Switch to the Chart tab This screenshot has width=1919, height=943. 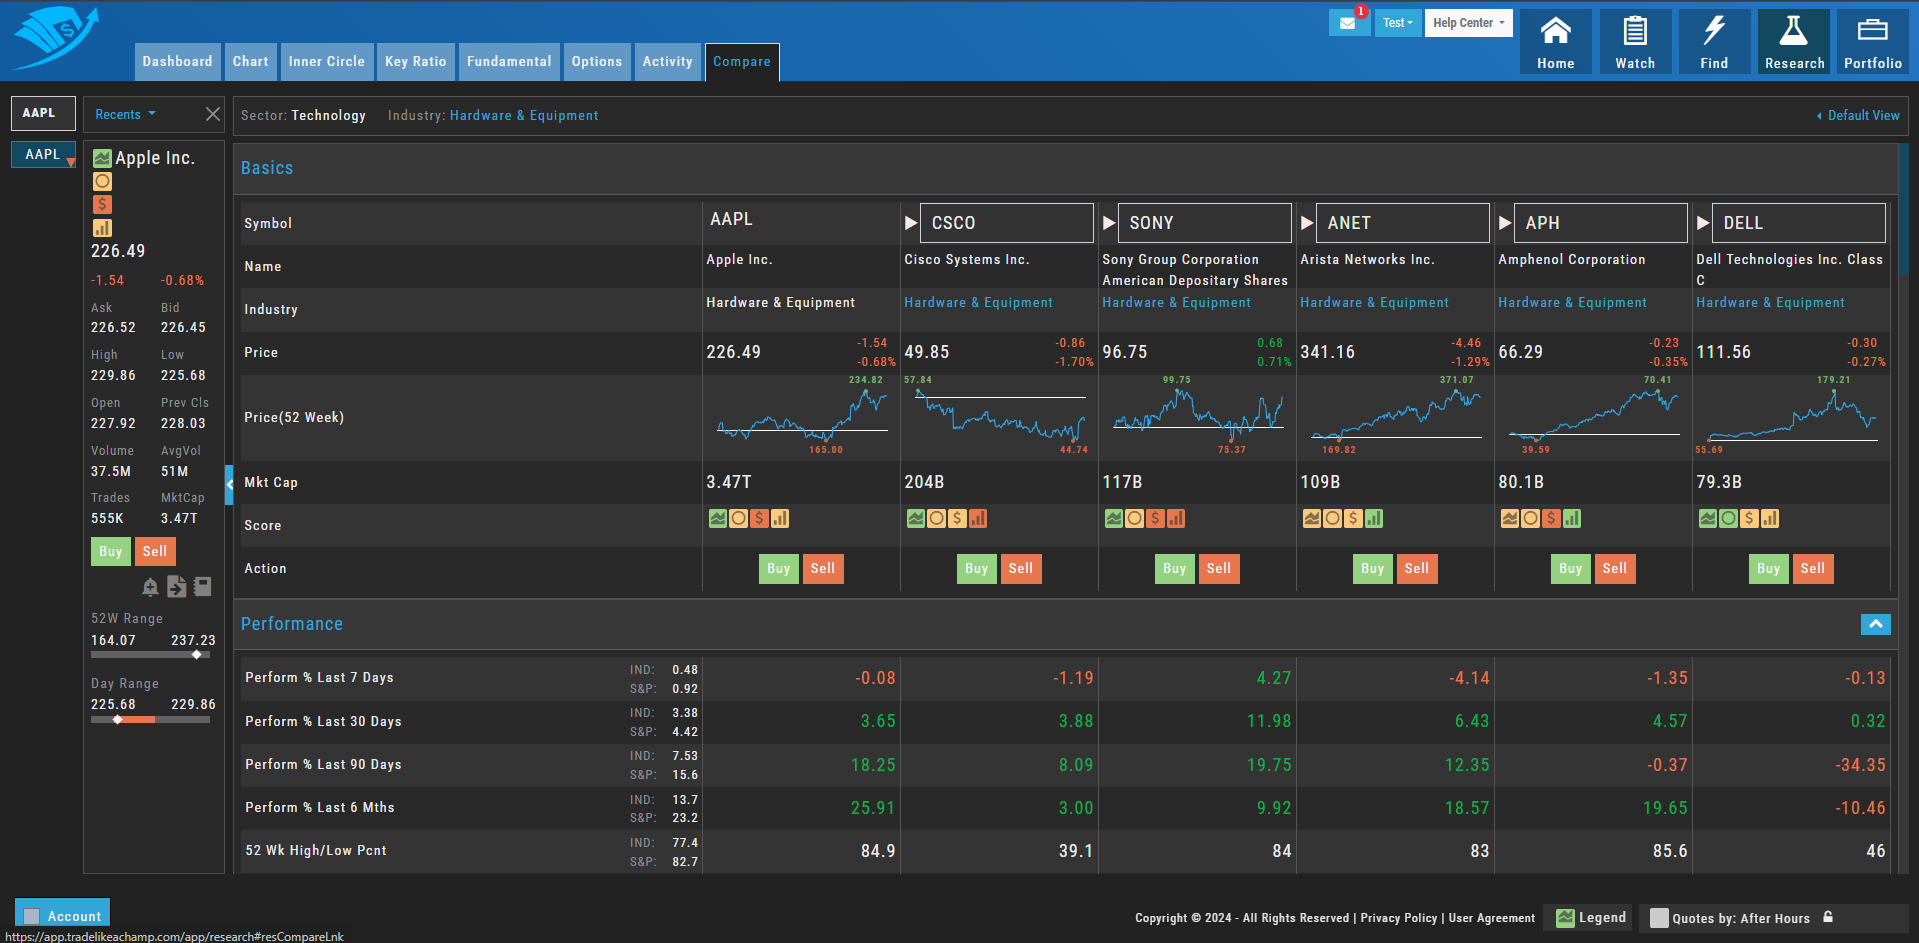[250, 62]
